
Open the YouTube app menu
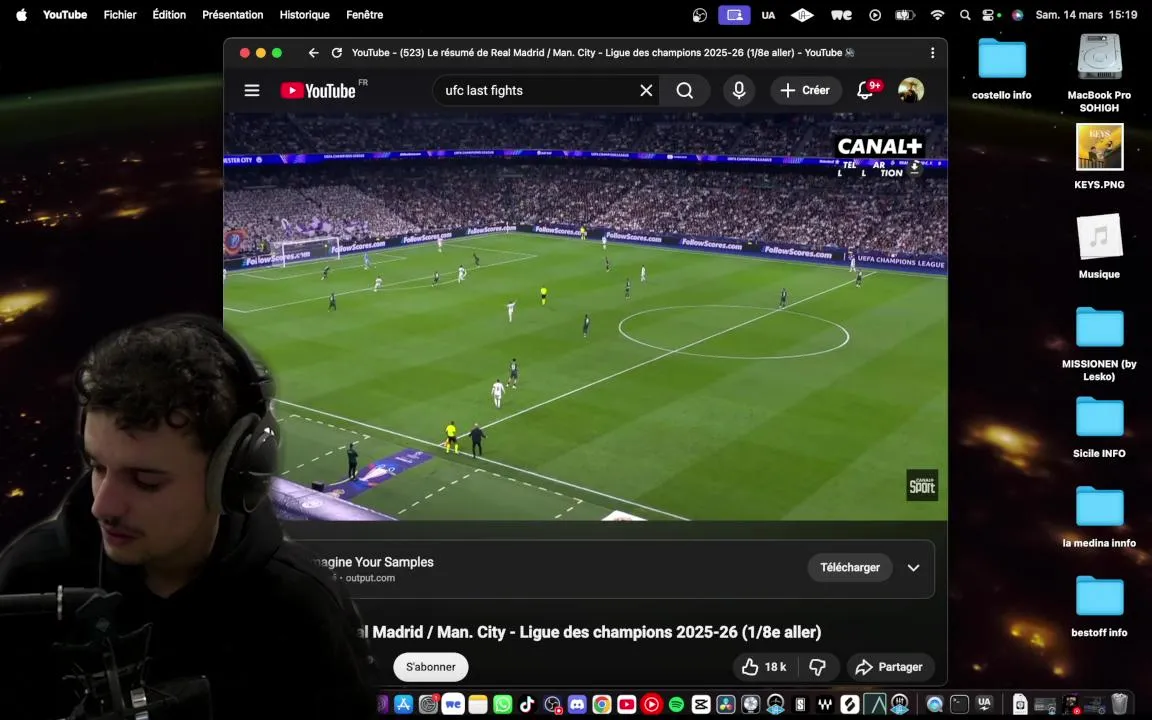(65, 15)
